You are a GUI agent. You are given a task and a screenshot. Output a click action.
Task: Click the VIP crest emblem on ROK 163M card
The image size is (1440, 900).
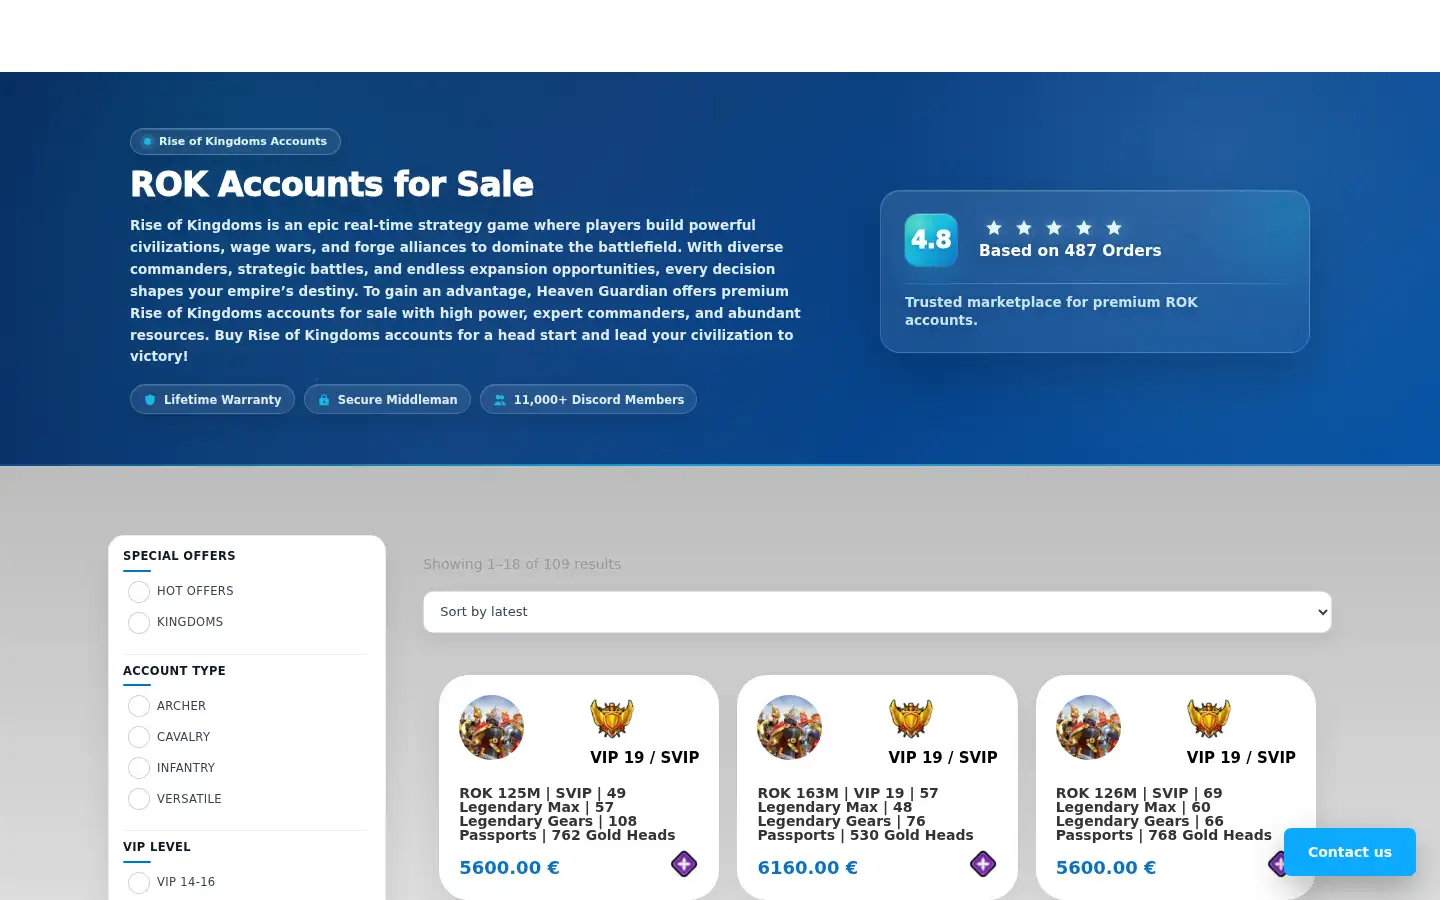[911, 718]
